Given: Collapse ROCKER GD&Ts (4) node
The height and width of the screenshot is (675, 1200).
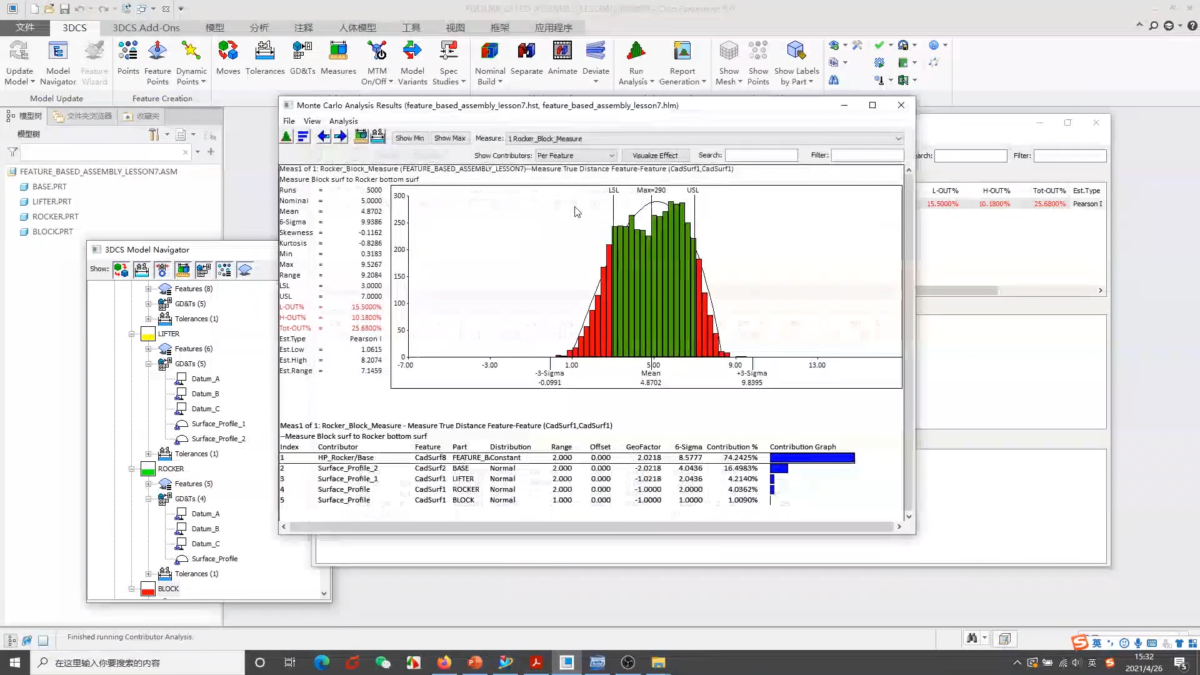Looking at the screenshot, I should tap(148, 499).
